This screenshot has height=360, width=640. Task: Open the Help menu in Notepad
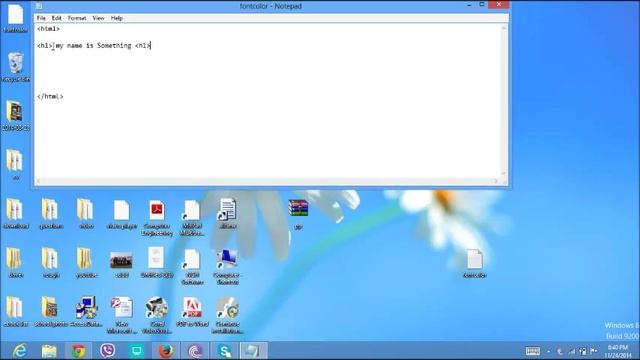tap(117, 18)
